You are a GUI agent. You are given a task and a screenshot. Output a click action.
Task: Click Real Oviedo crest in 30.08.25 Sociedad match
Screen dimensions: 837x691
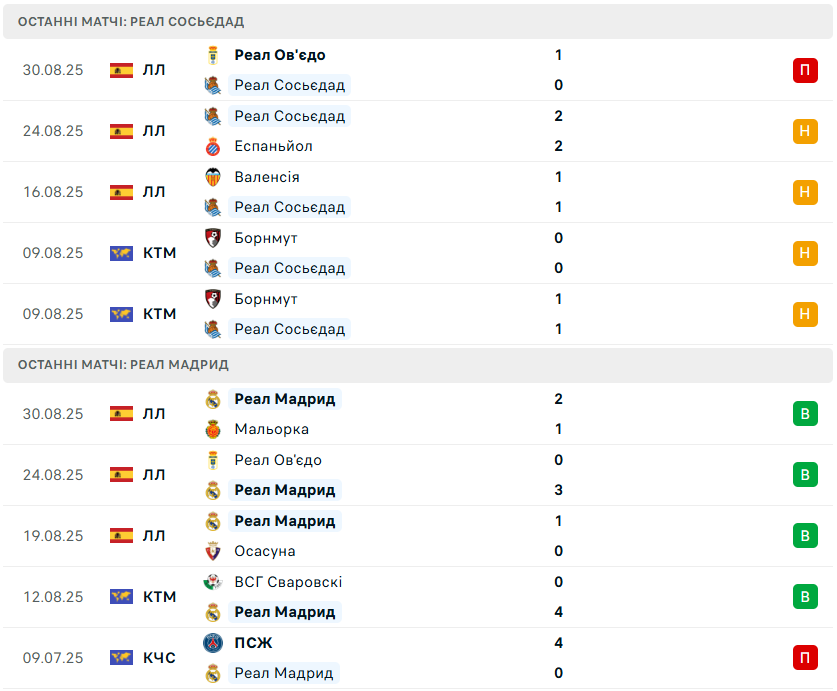coord(213,55)
